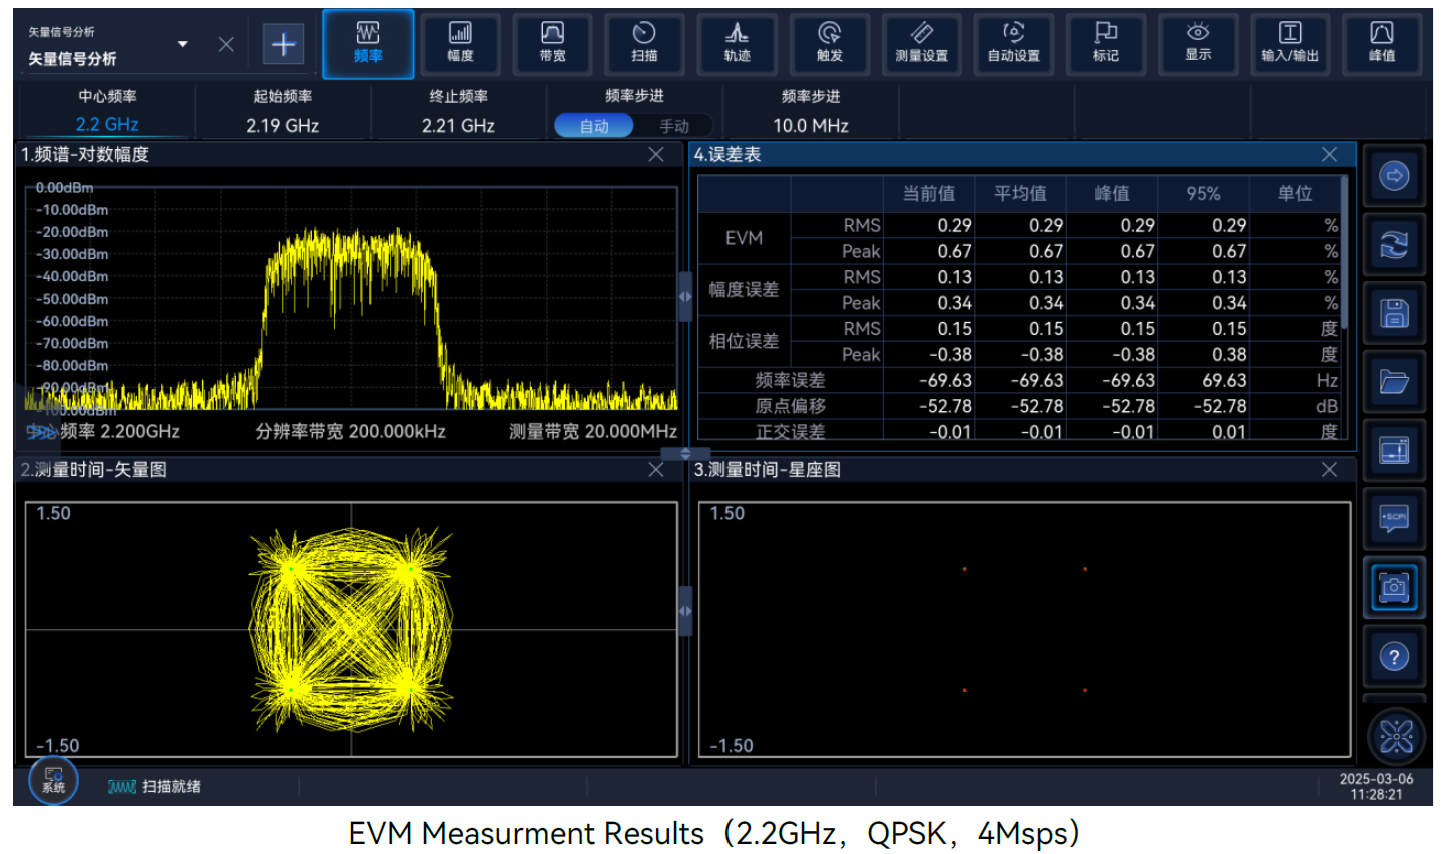Click the error table vertical scrollbar
Viewport: 1450px width, 854px height.
(1345, 253)
